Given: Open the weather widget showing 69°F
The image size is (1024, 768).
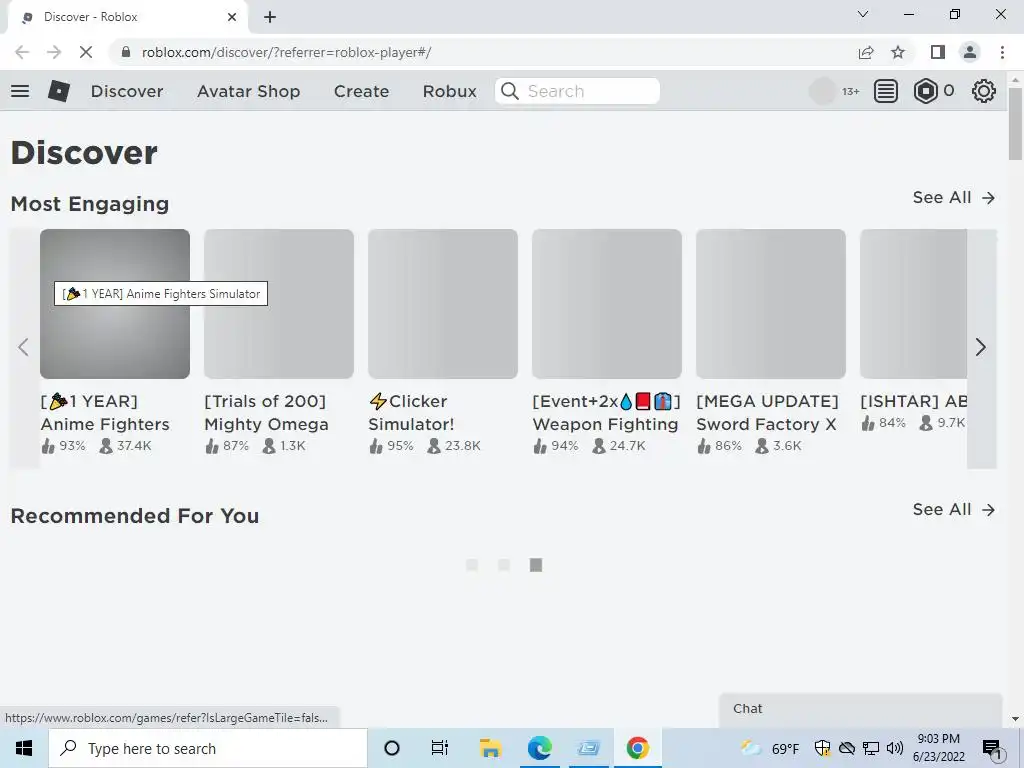Looking at the screenshot, I should point(770,748).
